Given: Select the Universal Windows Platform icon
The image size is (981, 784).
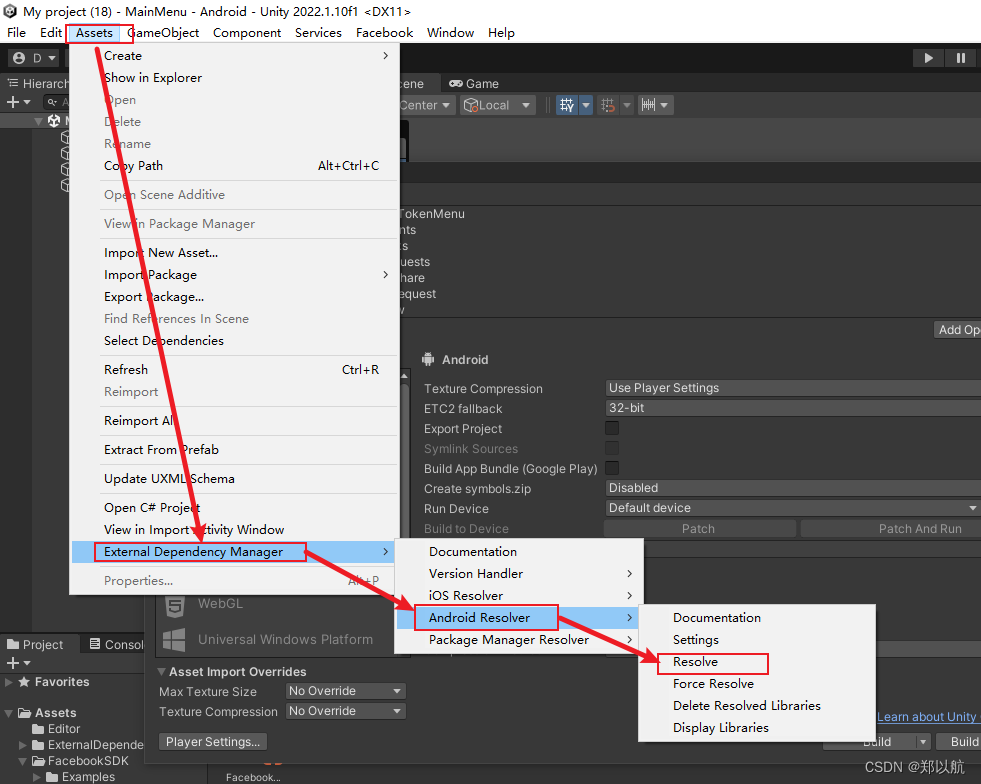Looking at the screenshot, I should 174,640.
